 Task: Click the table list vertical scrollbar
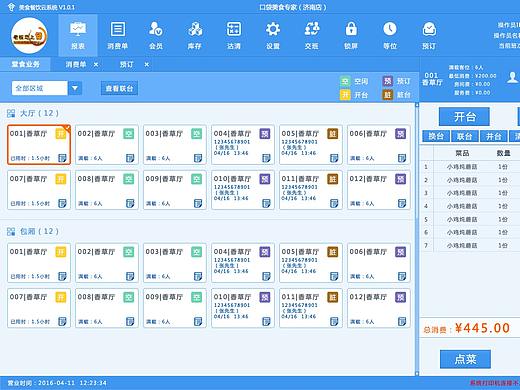[417, 239]
